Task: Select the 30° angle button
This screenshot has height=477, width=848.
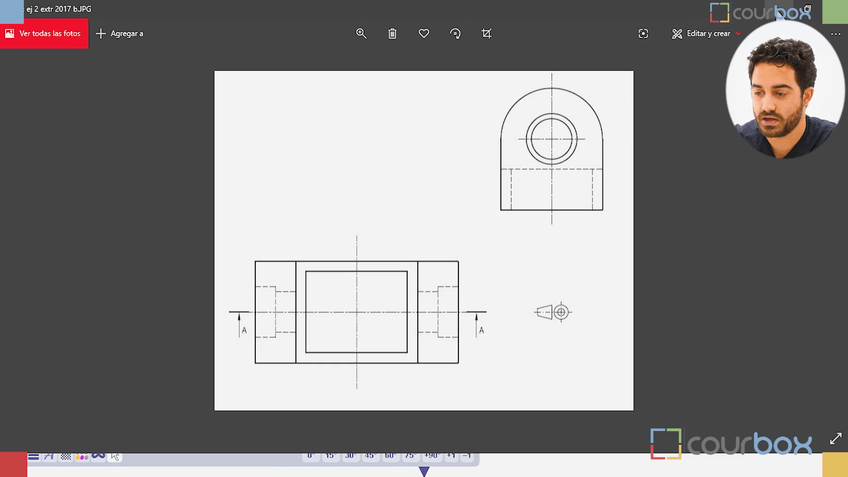Action: (x=349, y=456)
